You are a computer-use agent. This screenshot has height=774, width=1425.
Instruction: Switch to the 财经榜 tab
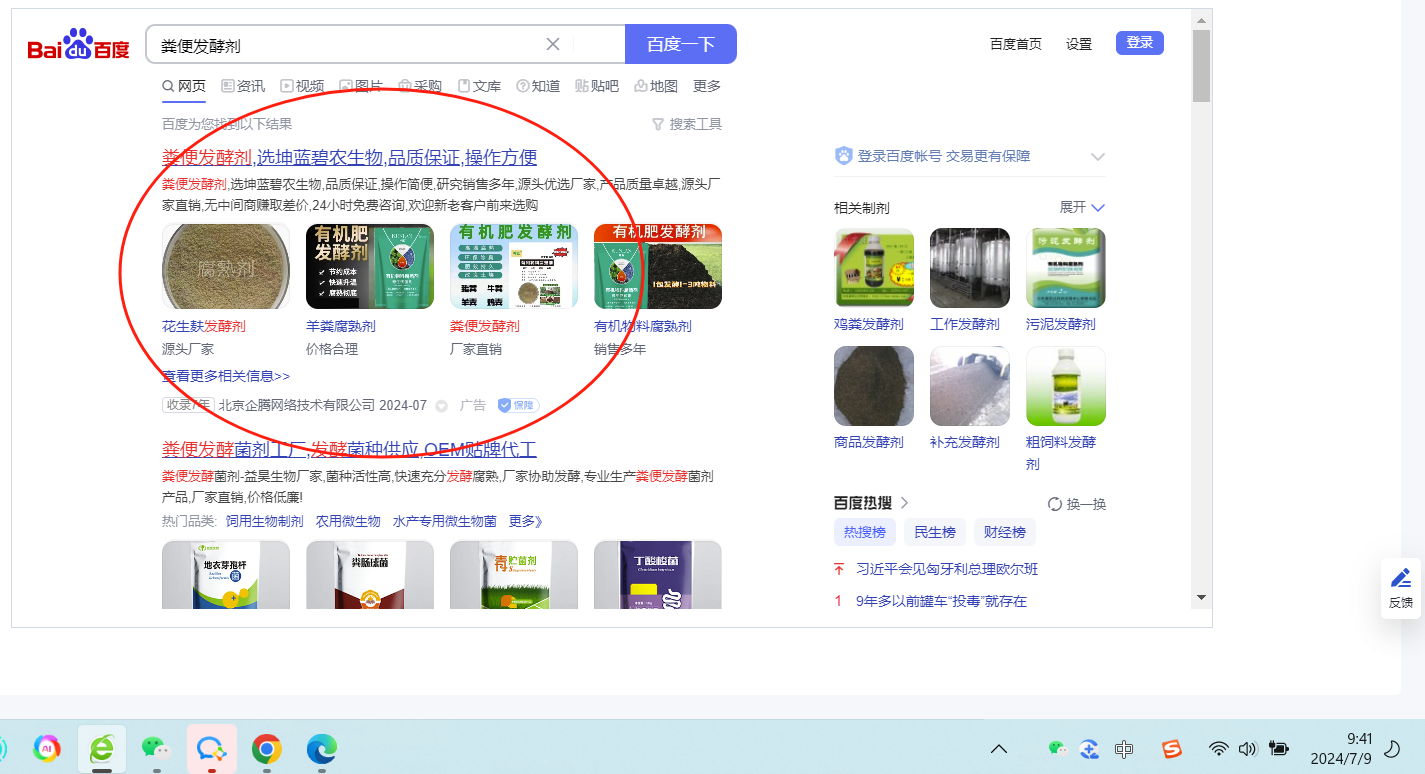tap(1004, 532)
